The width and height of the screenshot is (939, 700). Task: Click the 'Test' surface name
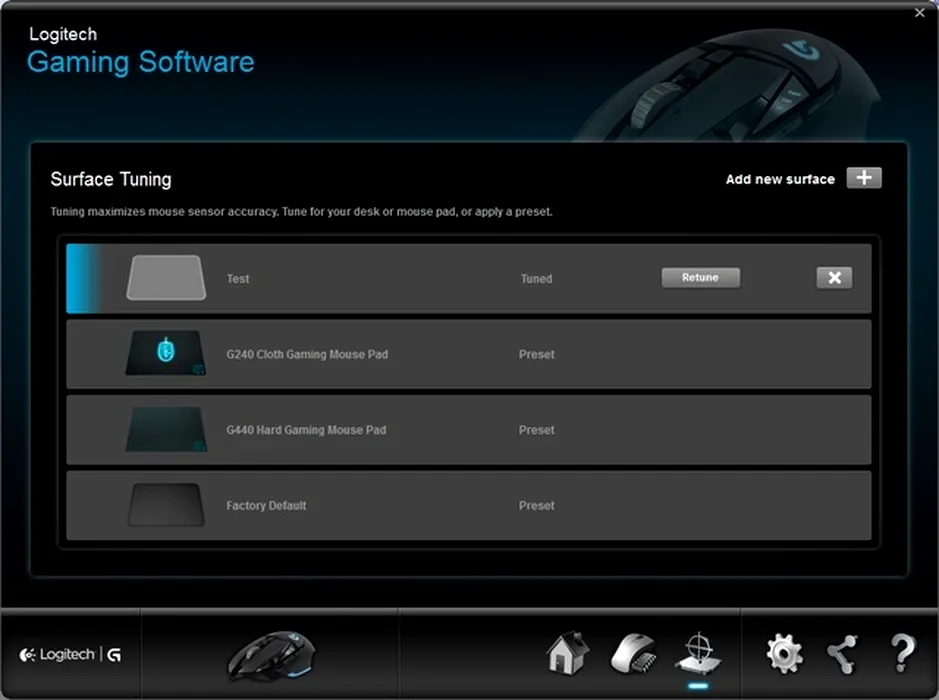click(x=238, y=278)
